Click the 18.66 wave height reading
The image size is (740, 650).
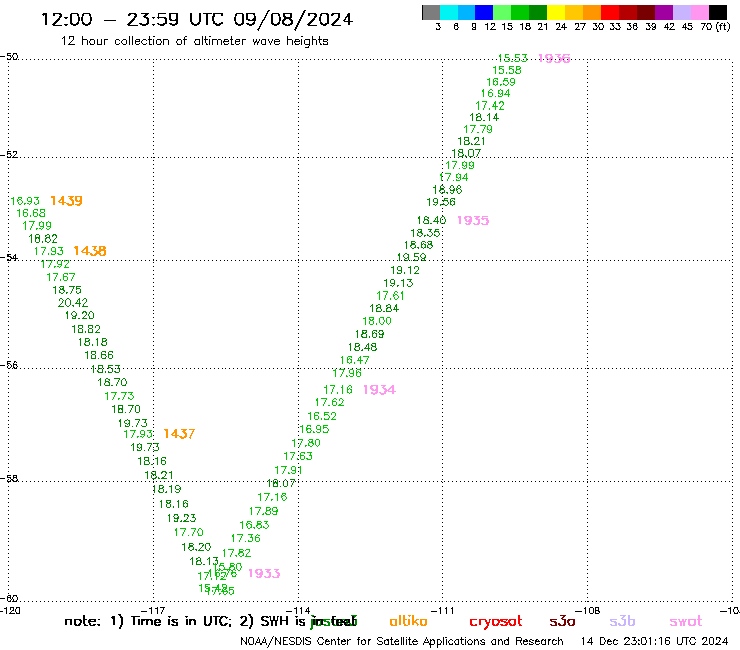99,355
